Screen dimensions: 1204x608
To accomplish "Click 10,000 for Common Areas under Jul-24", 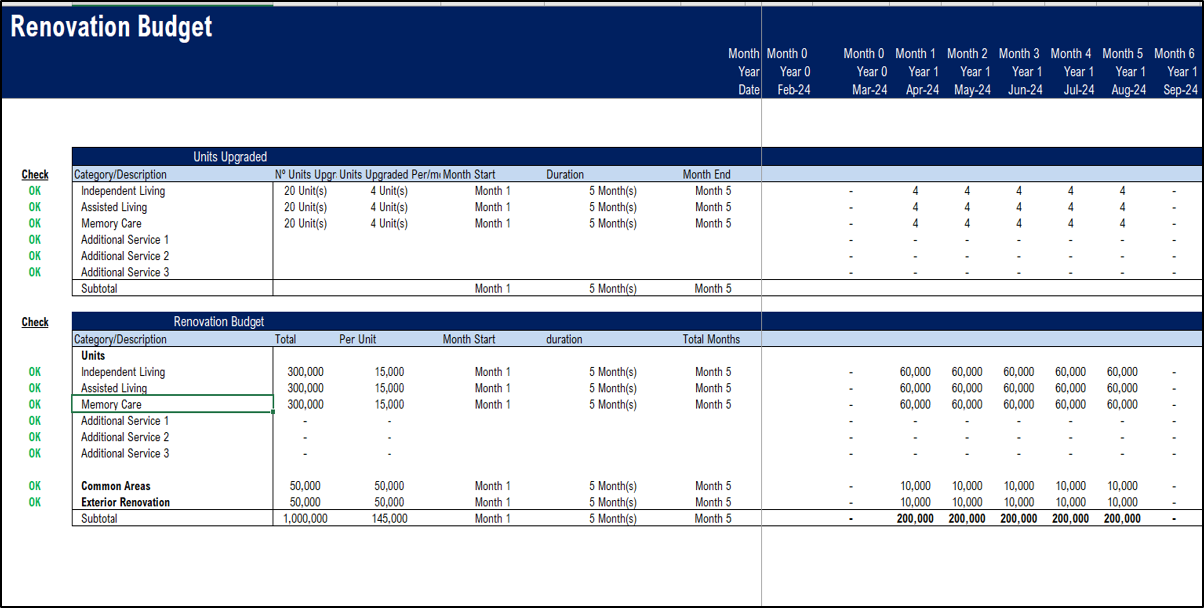I will 1070,486.
